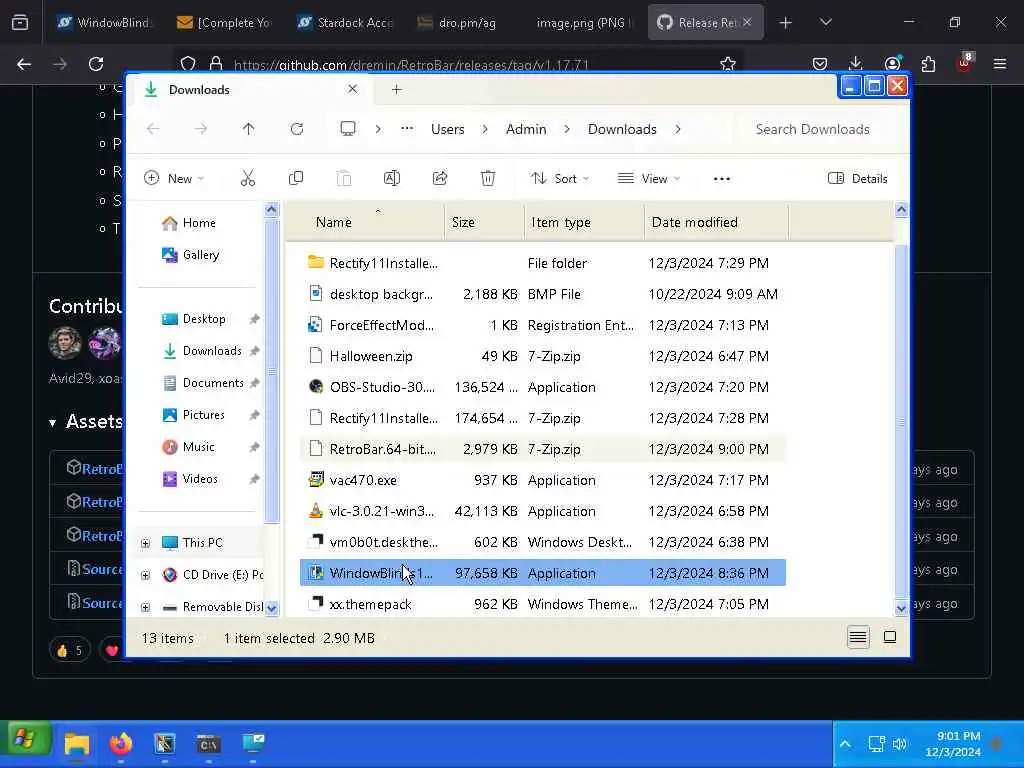
Task: Select the vac470.exe file row
Action: (x=543, y=480)
